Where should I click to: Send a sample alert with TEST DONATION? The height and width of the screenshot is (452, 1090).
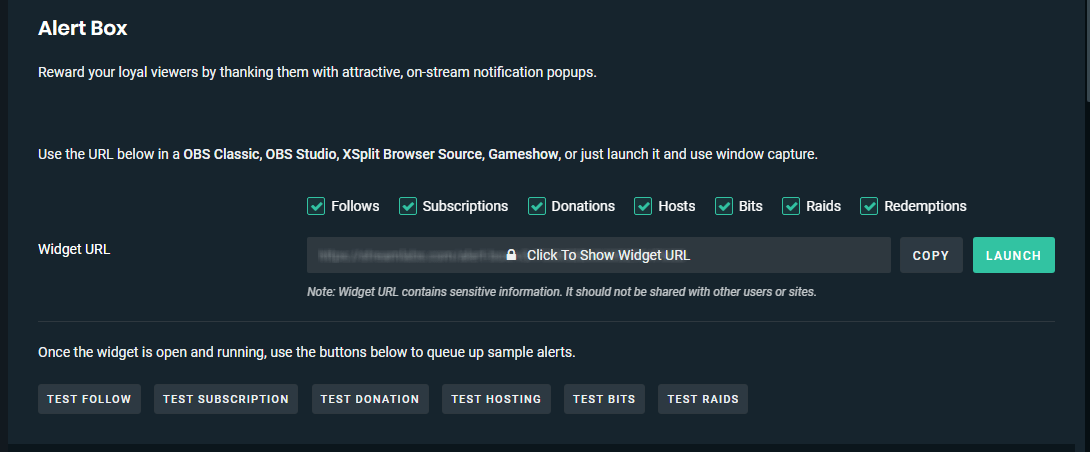click(370, 399)
